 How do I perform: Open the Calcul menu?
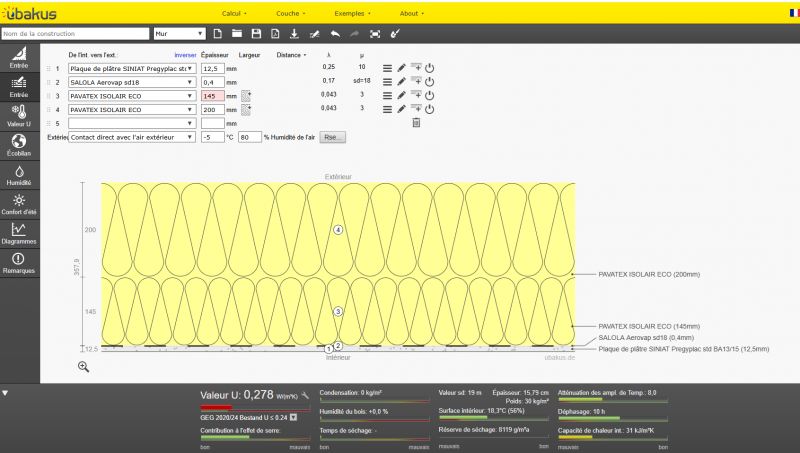coord(235,14)
